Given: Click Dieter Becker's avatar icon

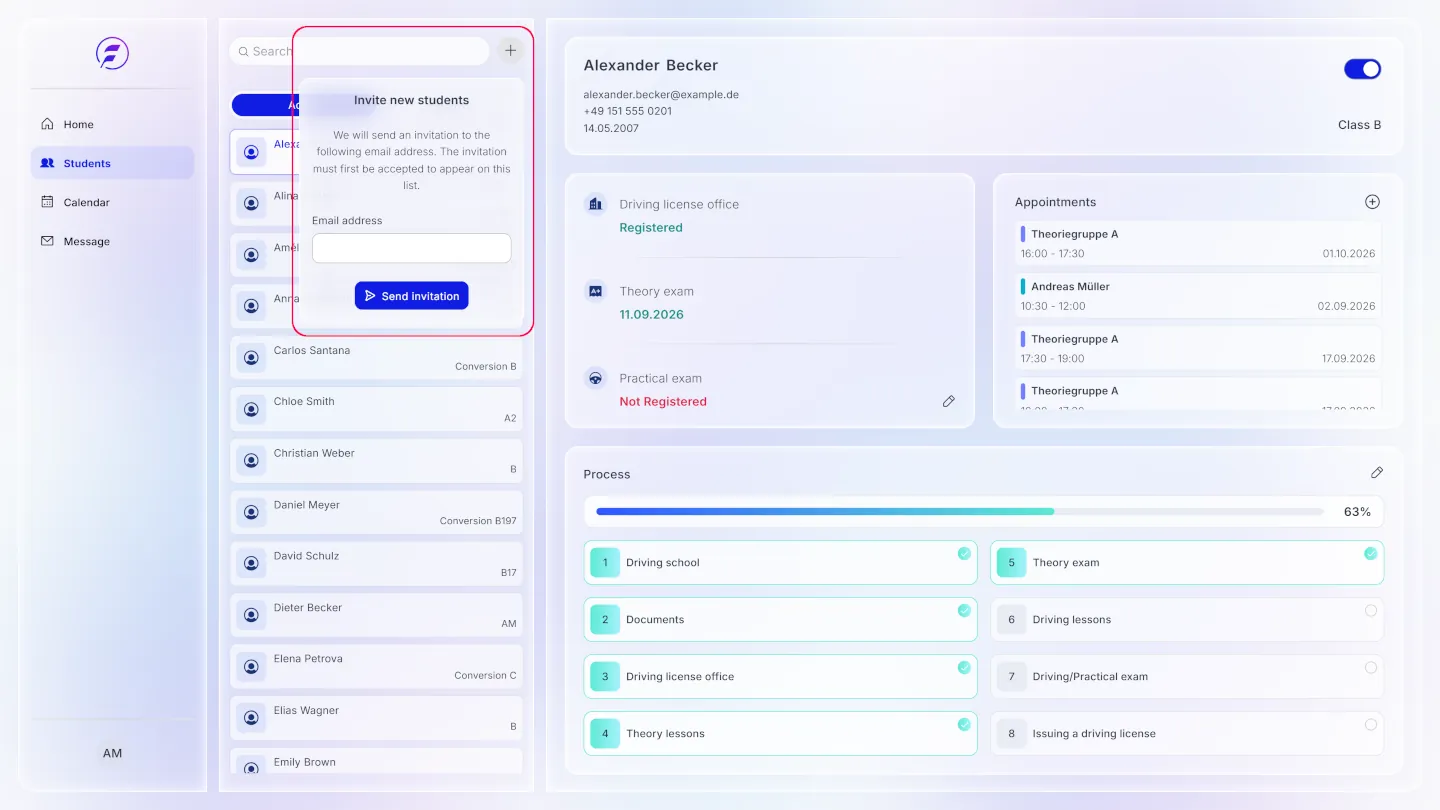Looking at the screenshot, I should point(251,616).
